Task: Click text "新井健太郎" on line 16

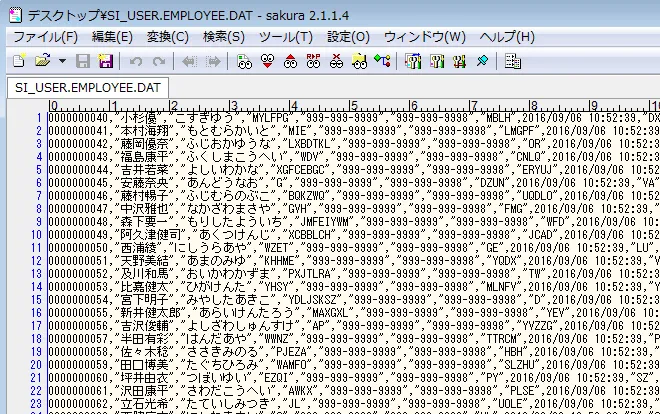Action: pos(150,313)
